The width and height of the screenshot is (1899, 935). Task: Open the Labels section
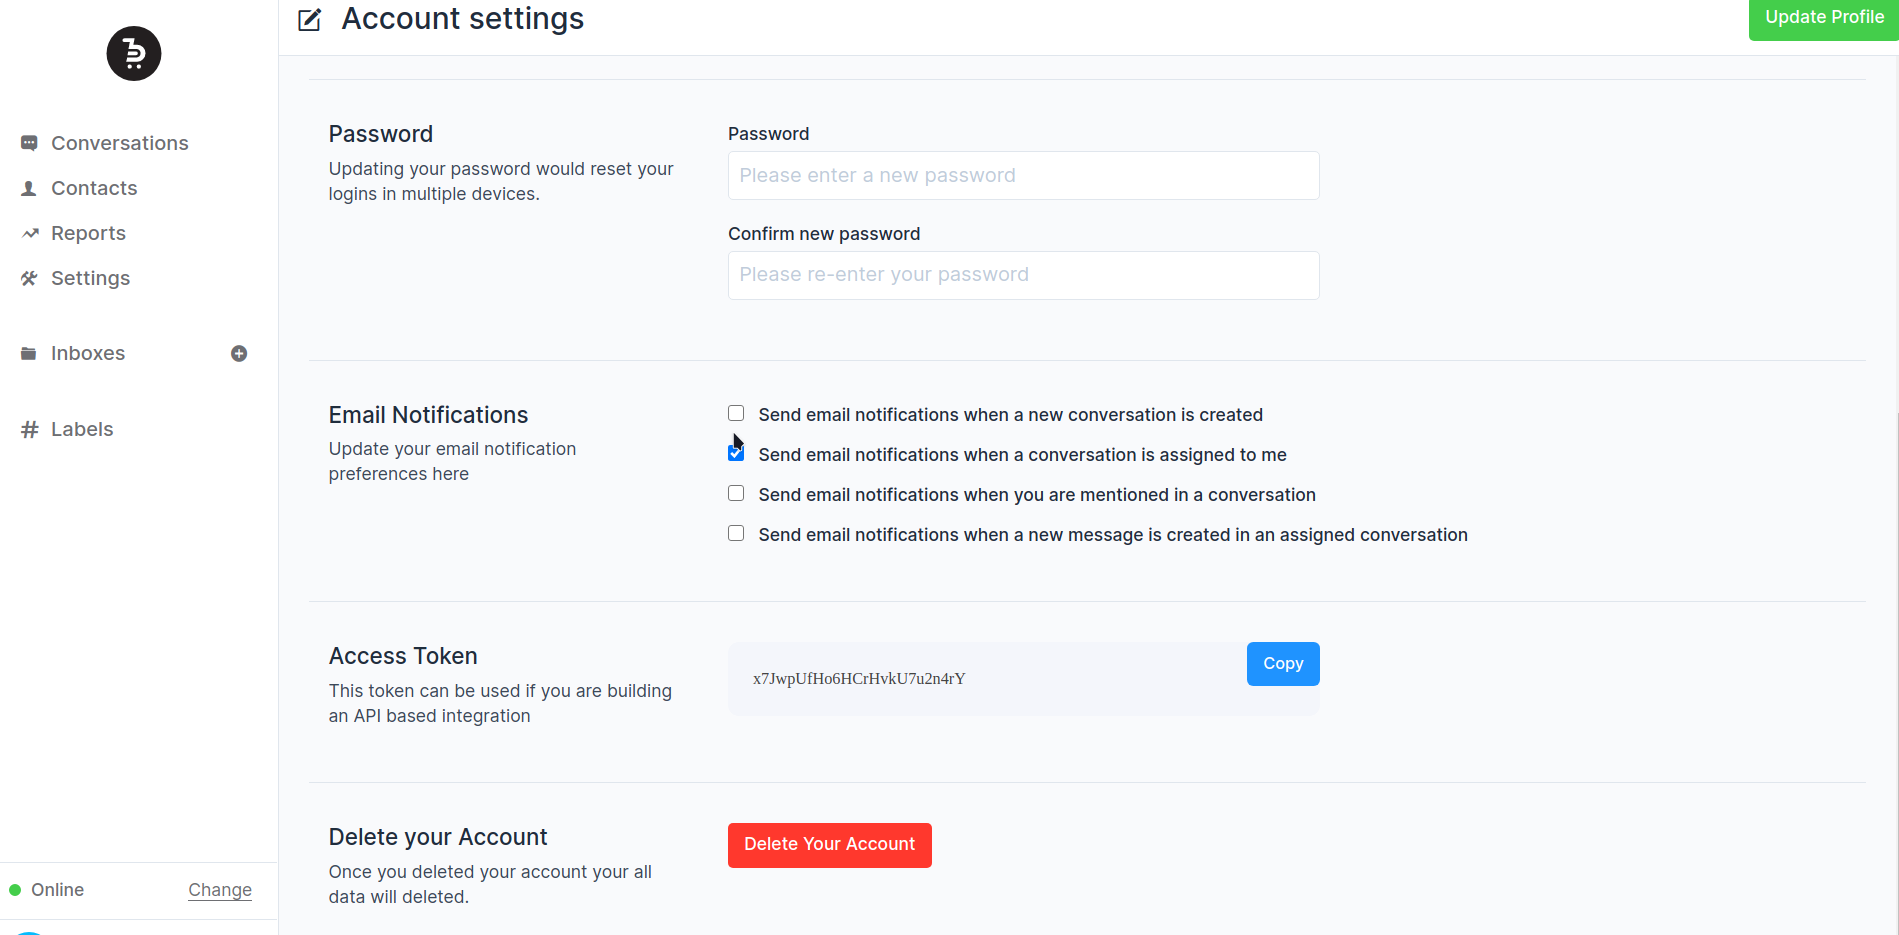click(x=82, y=429)
